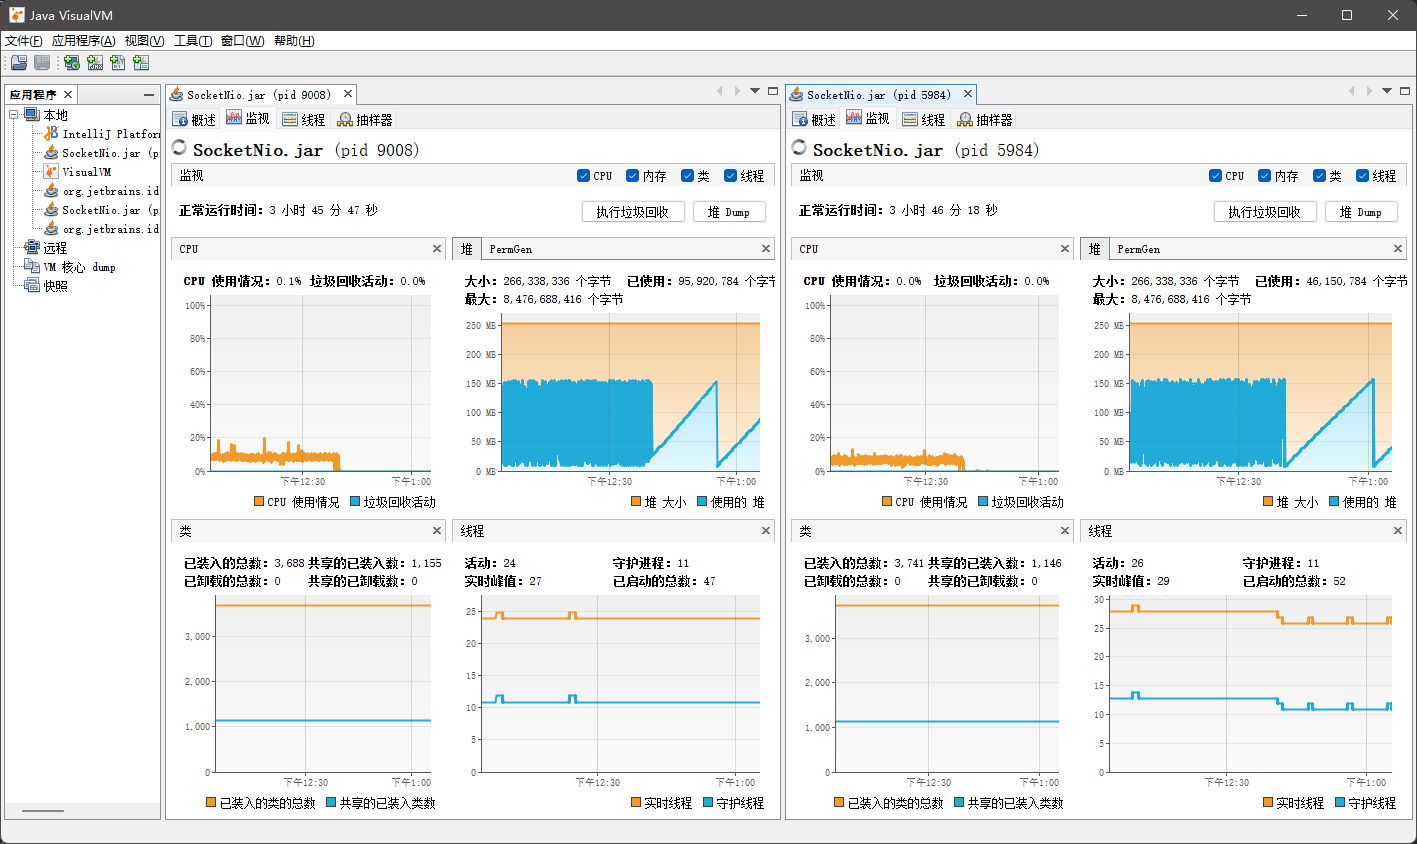Click the Load Snapshot toolbar icon

pyautogui.click(x=19, y=63)
